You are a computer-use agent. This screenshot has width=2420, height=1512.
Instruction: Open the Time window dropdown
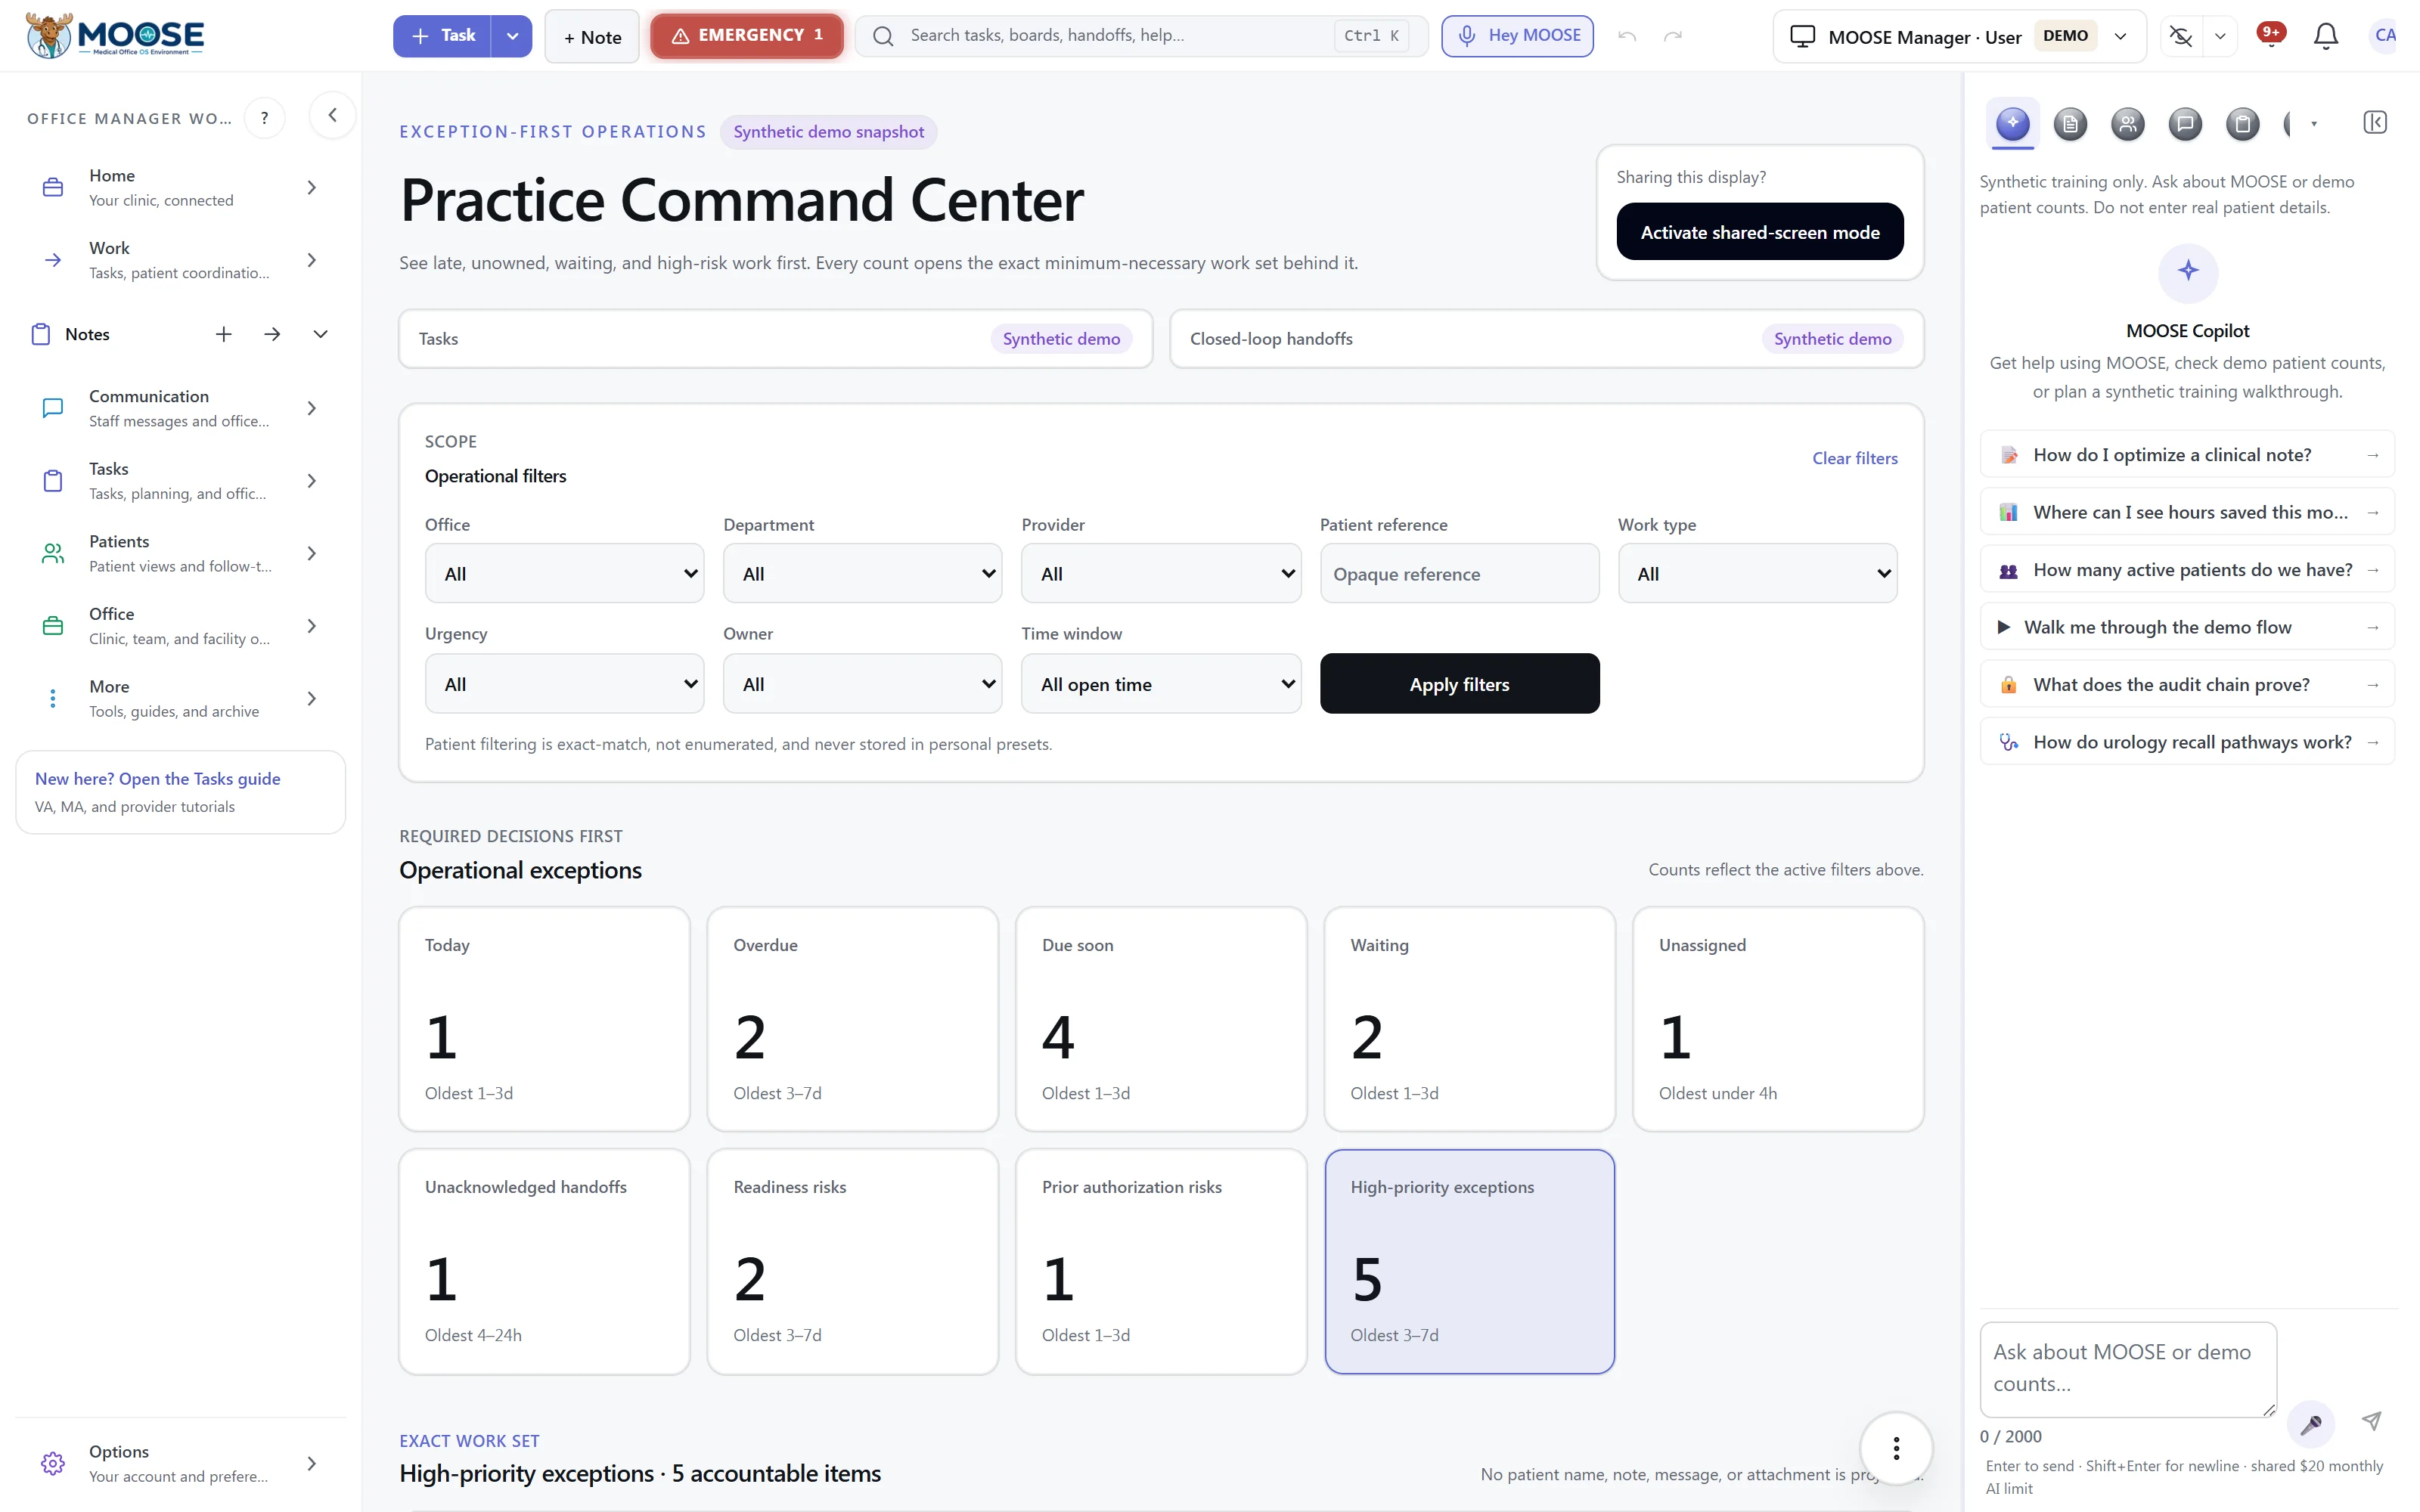point(1161,684)
